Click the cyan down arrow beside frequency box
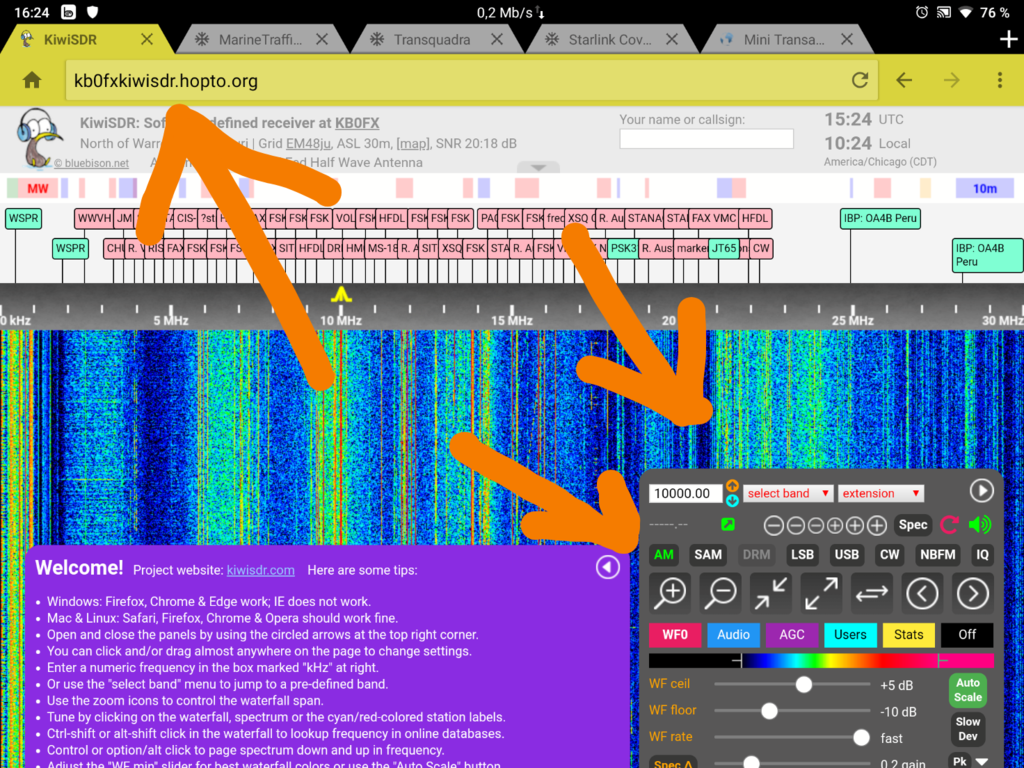This screenshot has height=768, width=1024. click(x=732, y=500)
